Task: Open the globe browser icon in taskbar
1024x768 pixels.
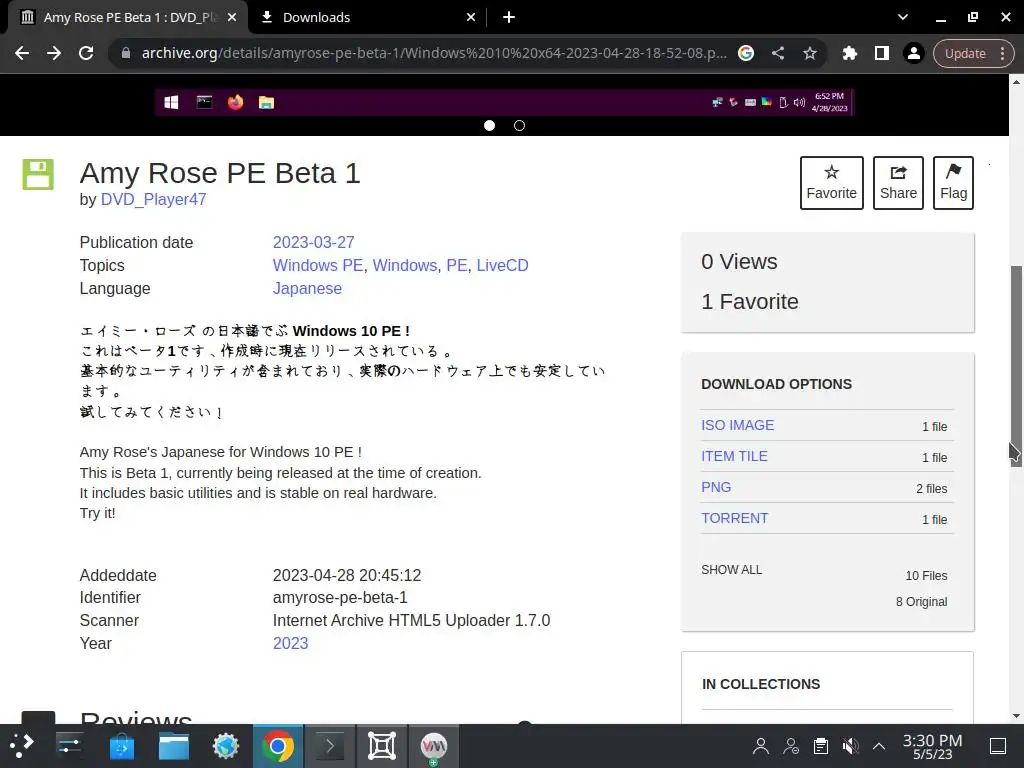Action: (x=225, y=746)
